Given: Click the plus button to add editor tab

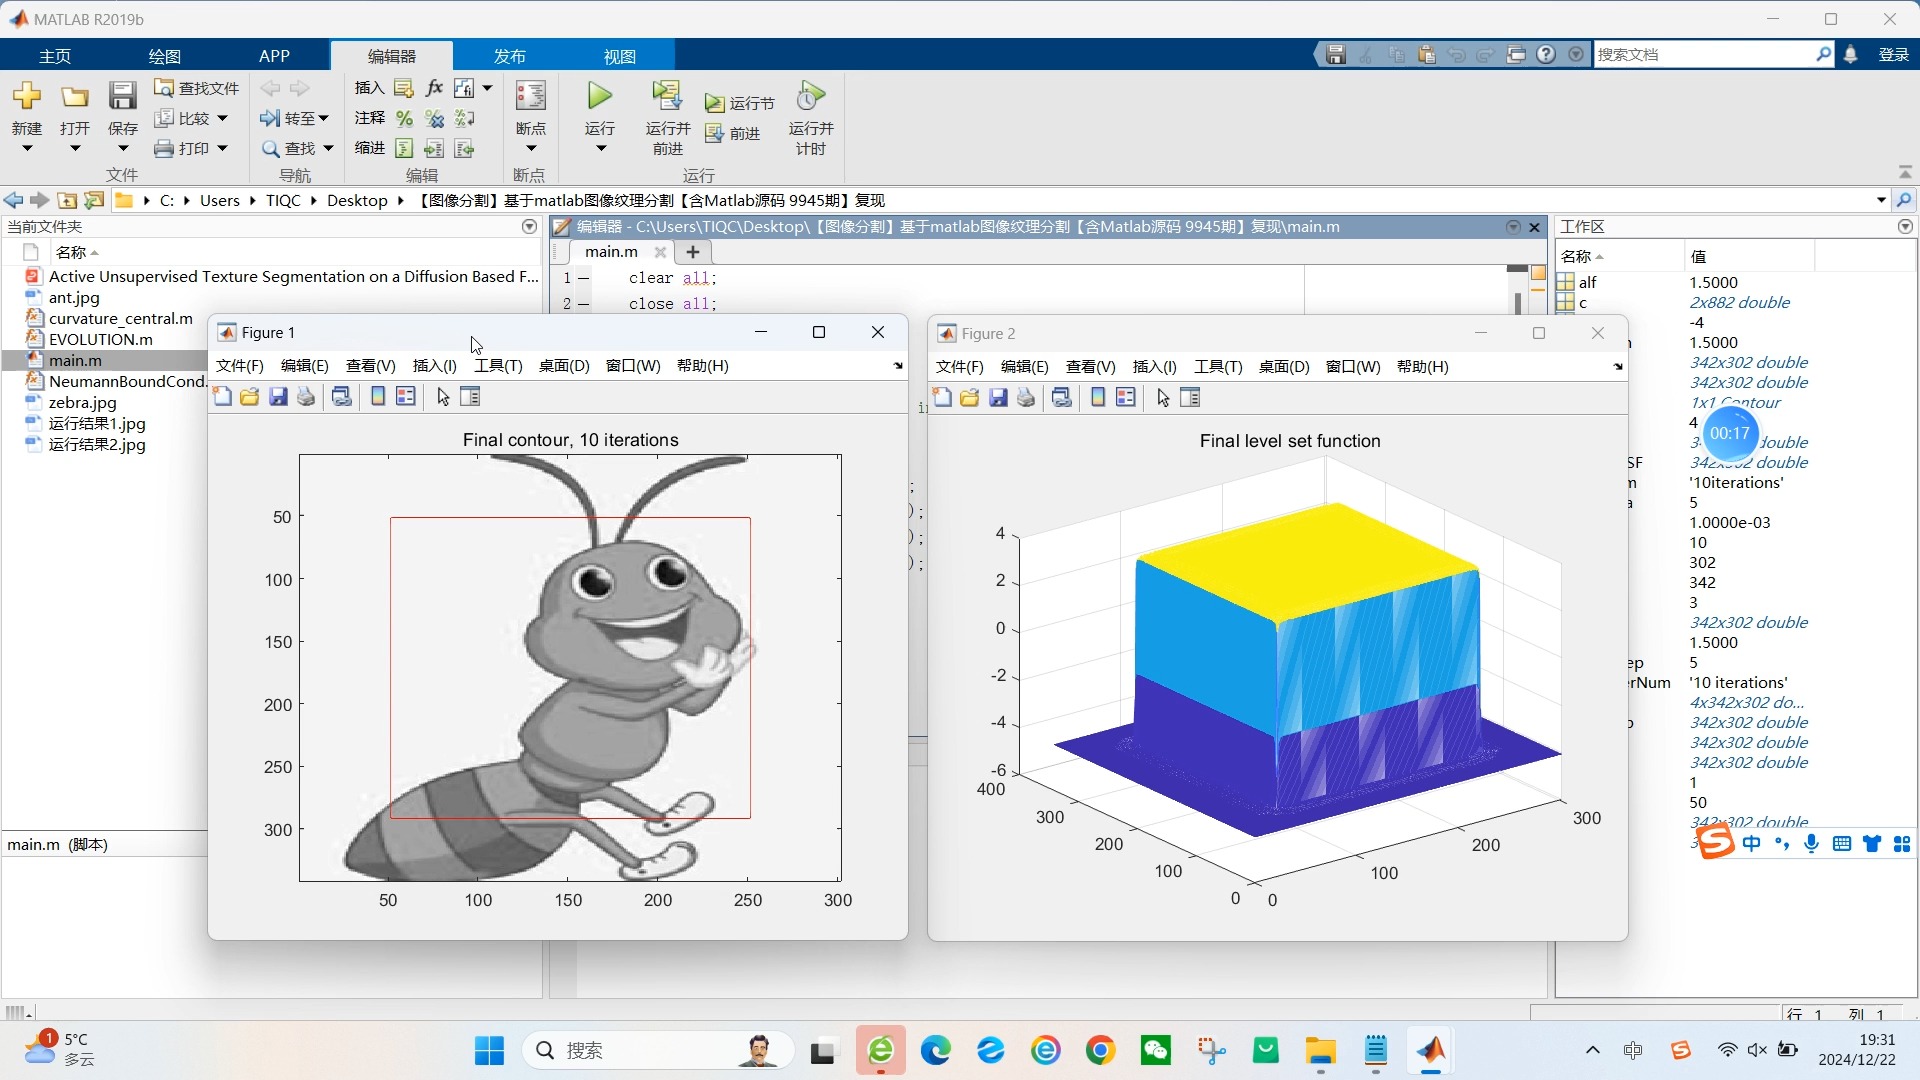Looking at the screenshot, I should [x=692, y=252].
